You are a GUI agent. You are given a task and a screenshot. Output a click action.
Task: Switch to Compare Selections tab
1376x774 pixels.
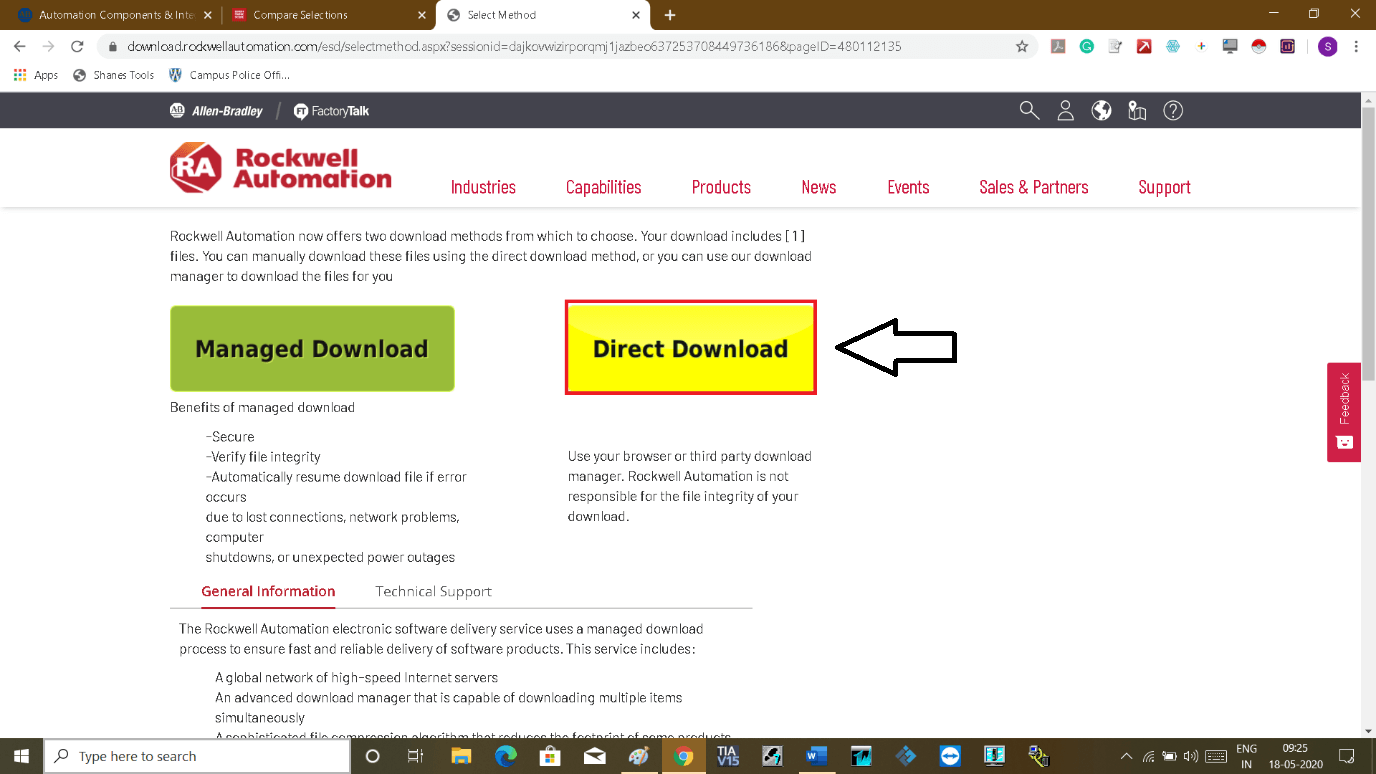tap(328, 15)
